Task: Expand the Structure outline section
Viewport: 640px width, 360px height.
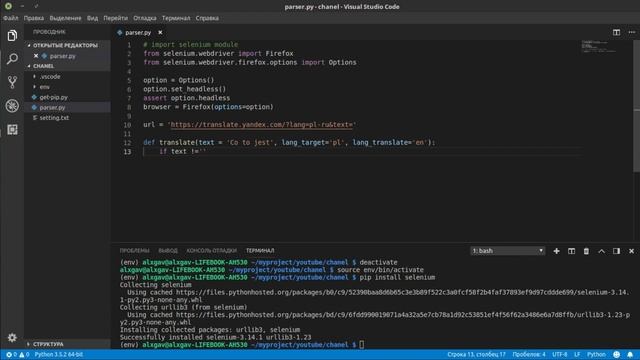Action: [x=67, y=344]
